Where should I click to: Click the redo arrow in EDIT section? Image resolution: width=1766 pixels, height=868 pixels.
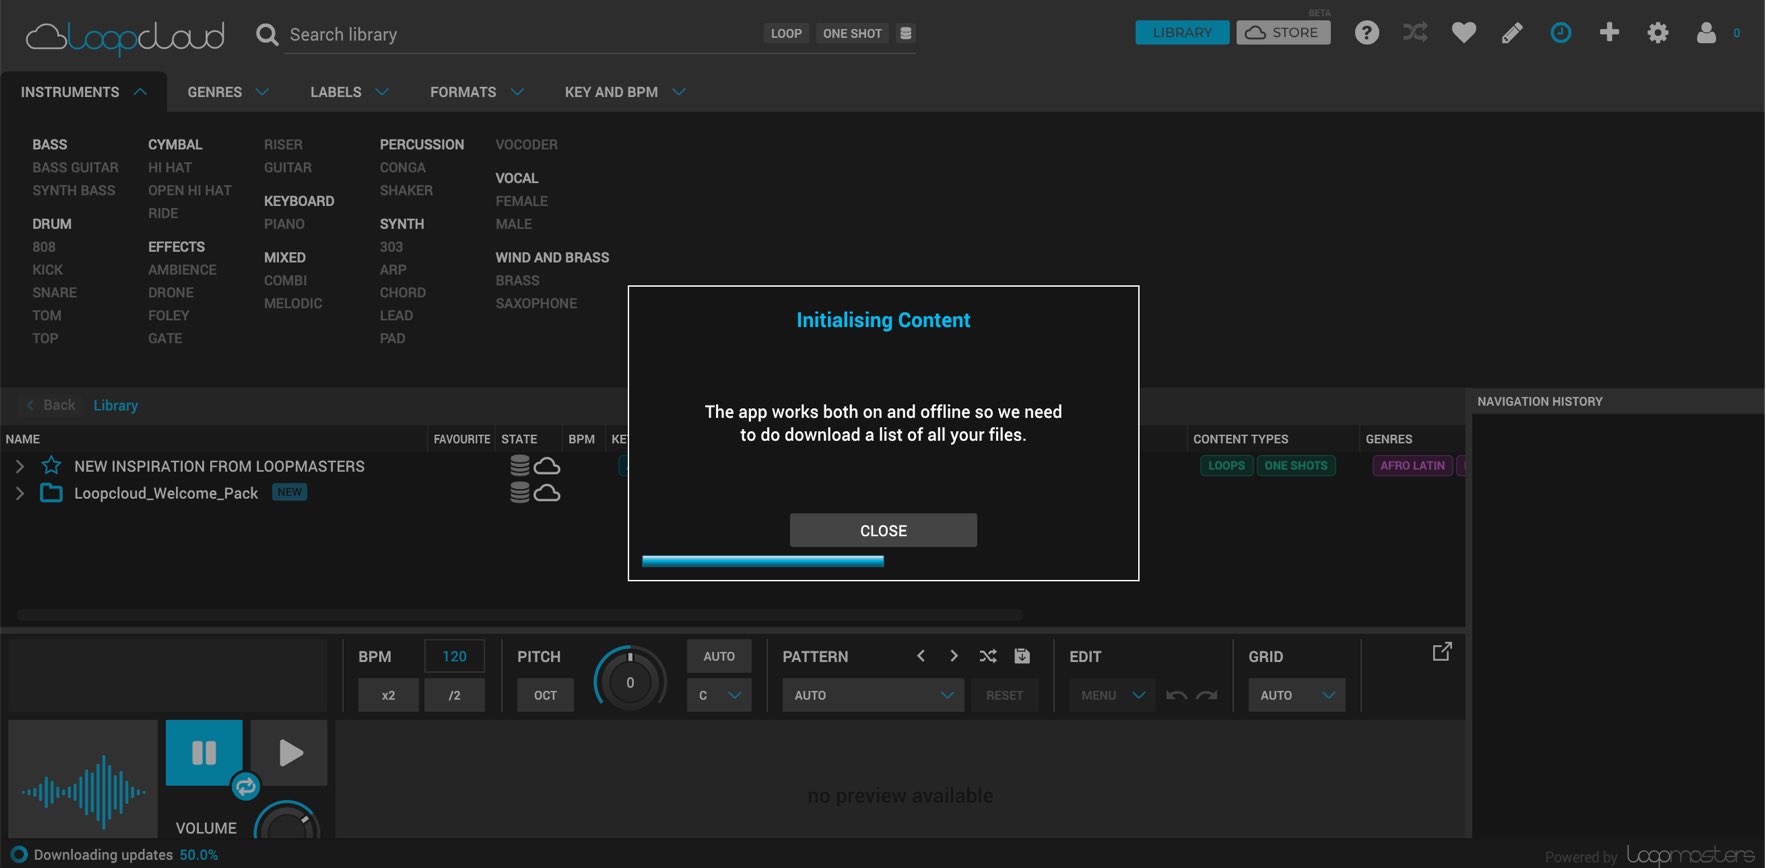(x=1207, y=695)
